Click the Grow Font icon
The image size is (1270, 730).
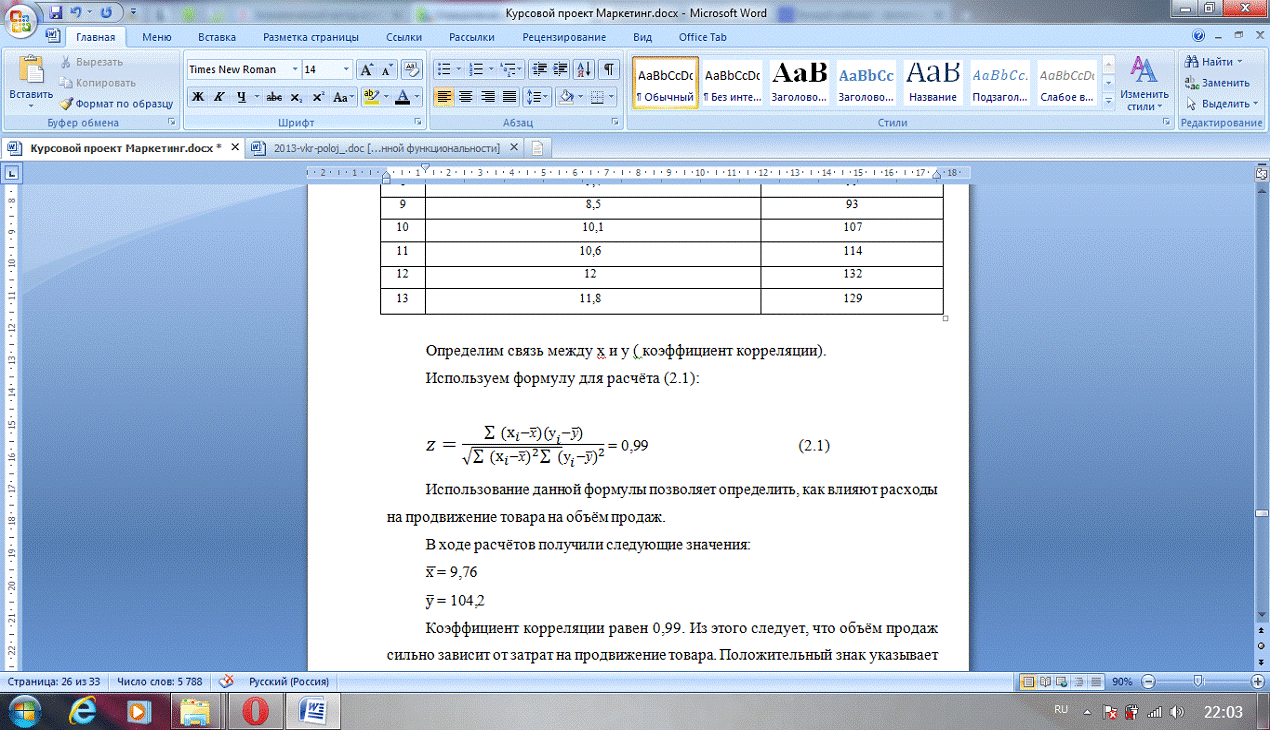click(x=366, y=70)
